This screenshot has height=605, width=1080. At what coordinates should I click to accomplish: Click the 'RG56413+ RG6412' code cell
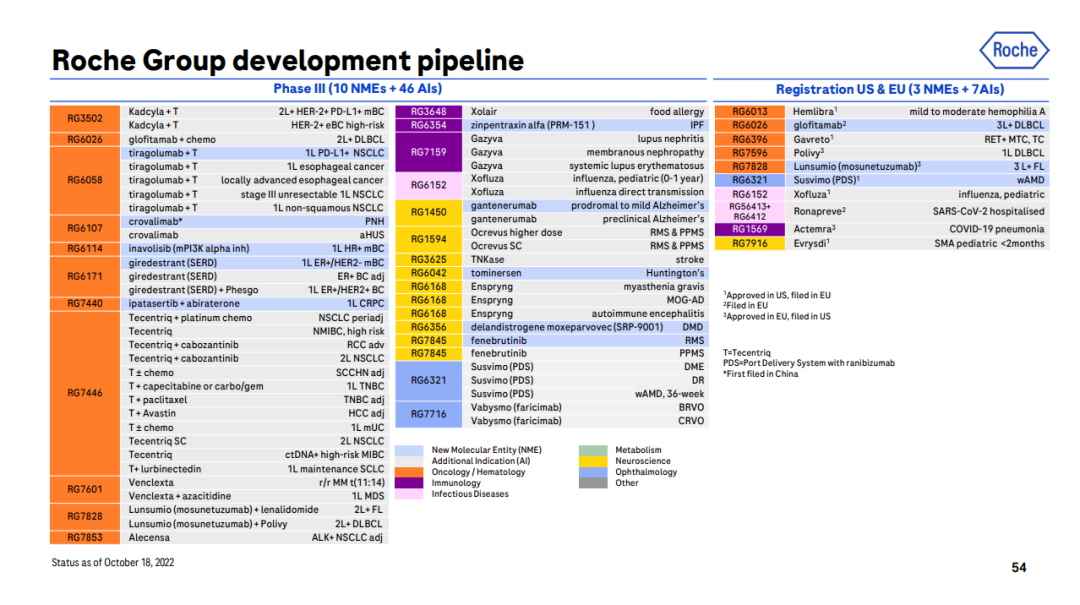click(749, 212)
